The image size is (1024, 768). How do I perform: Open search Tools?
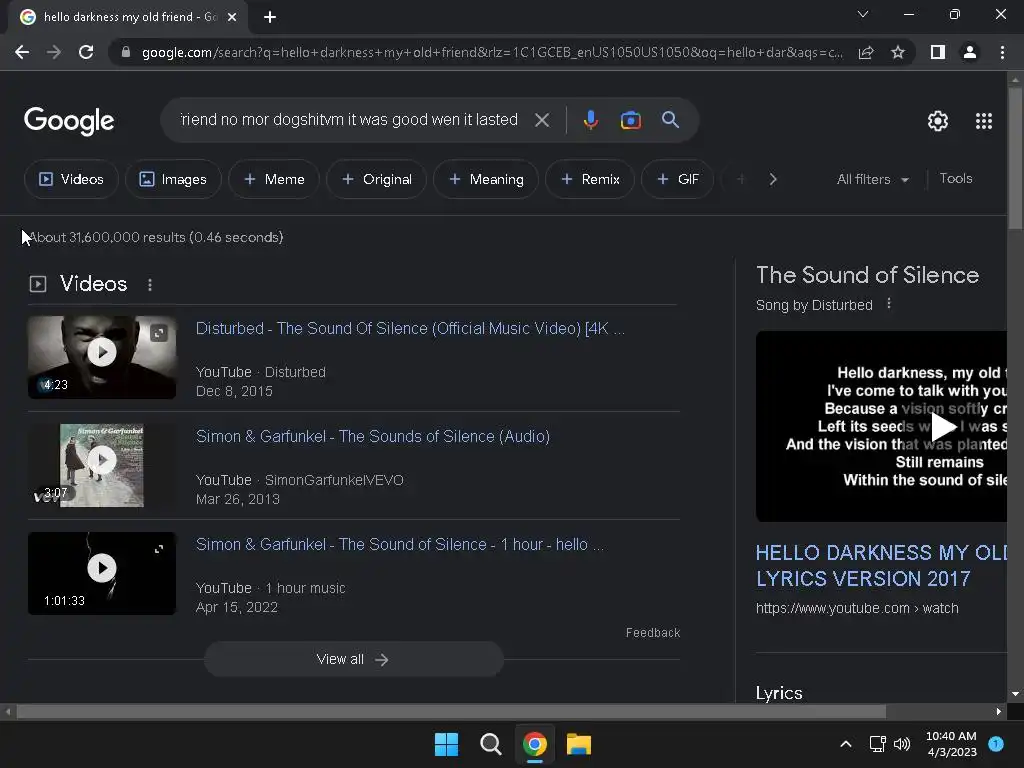click(955, 178)
